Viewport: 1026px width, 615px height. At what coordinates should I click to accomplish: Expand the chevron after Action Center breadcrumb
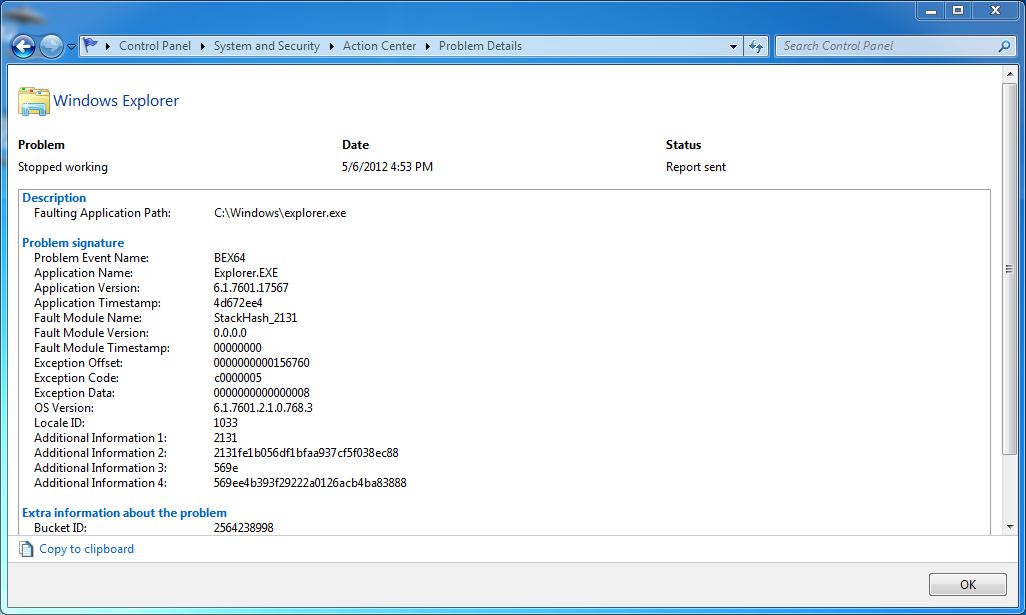point(428,46)
